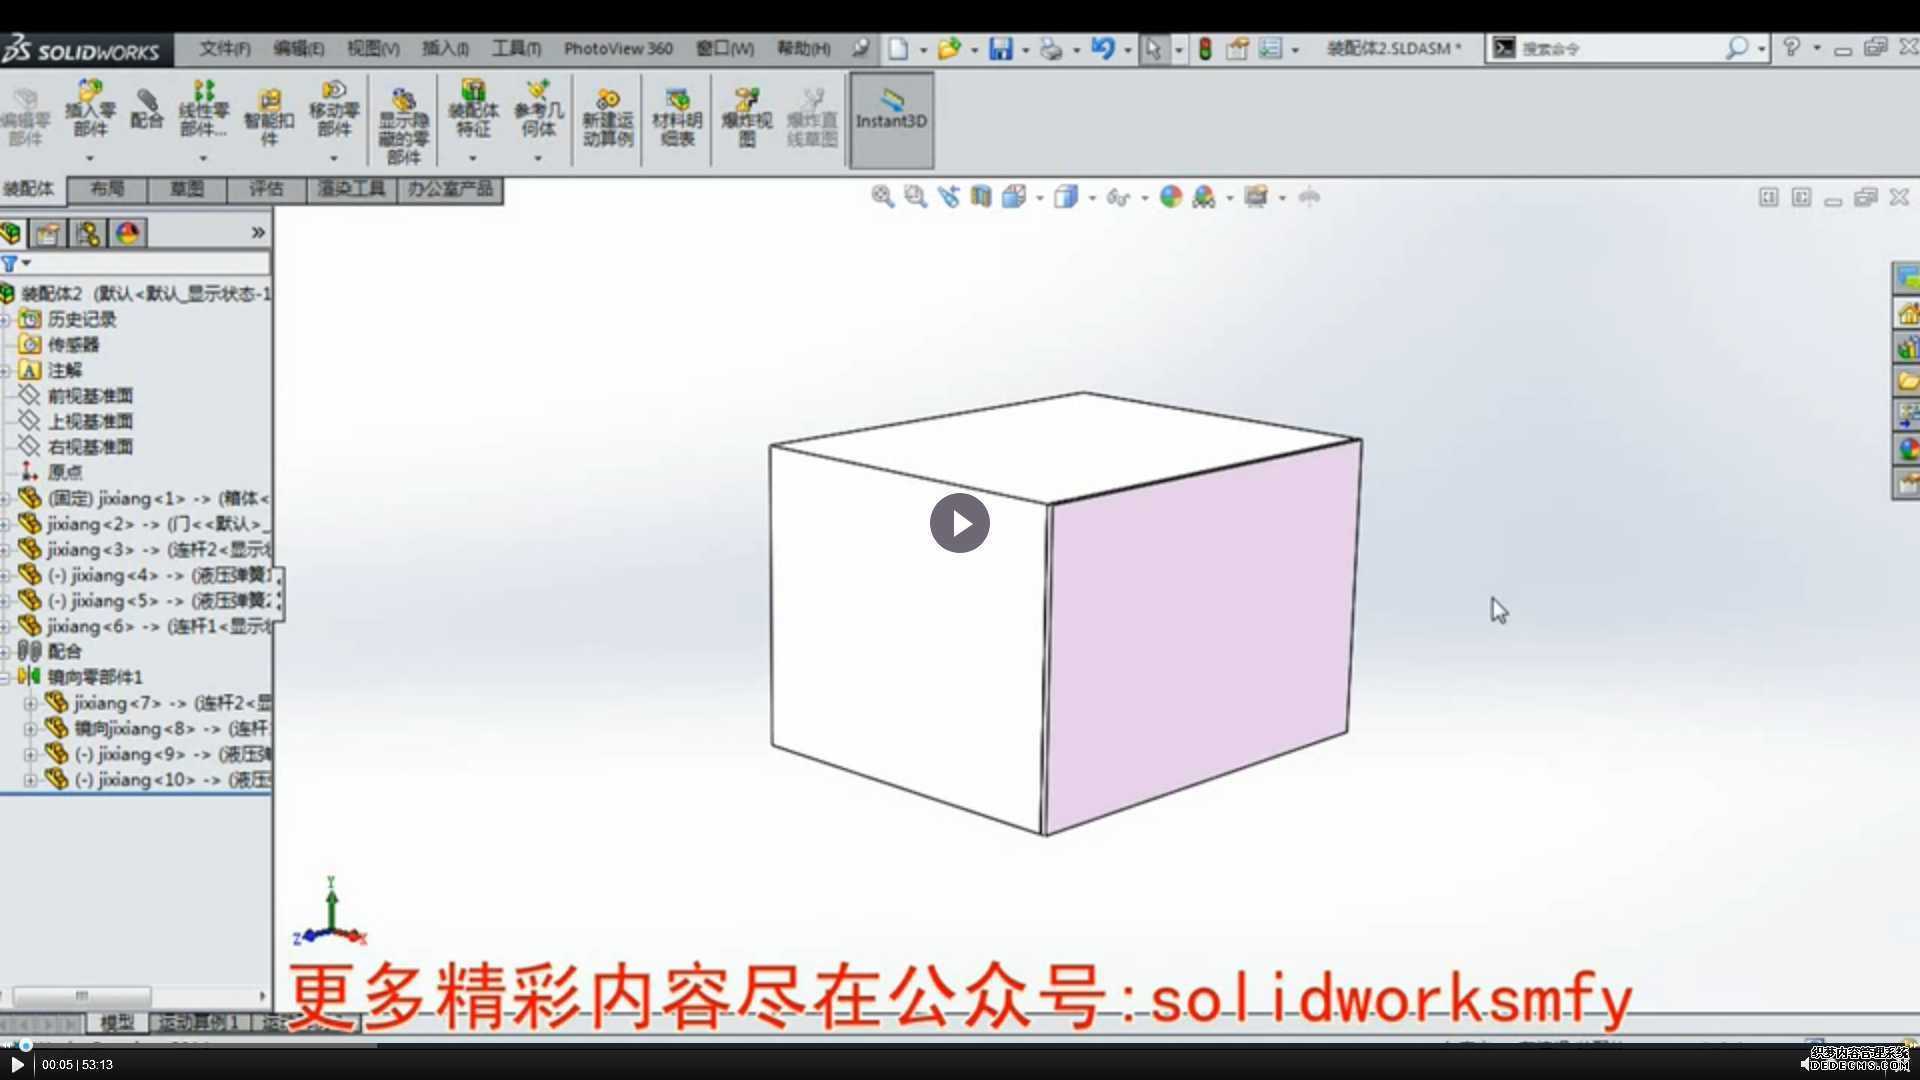The height and width of the screenshot is (1080, 1920).
Task: Select the Mate (配合) tool
Action: (146, 110)
